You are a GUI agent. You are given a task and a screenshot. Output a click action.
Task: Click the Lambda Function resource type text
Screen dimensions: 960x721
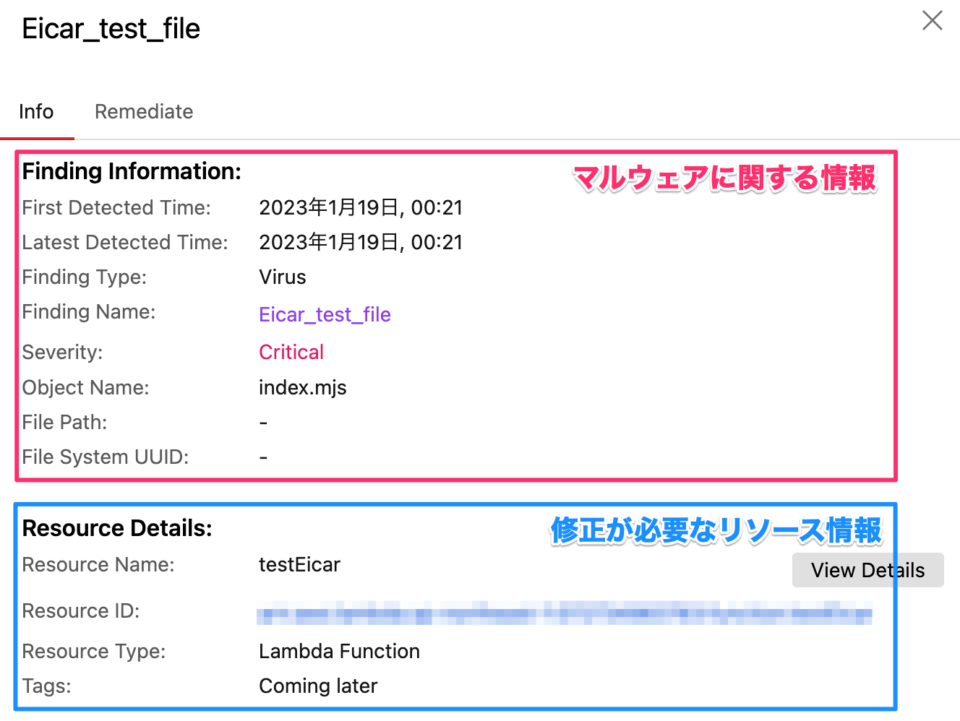tap(339, 651)
